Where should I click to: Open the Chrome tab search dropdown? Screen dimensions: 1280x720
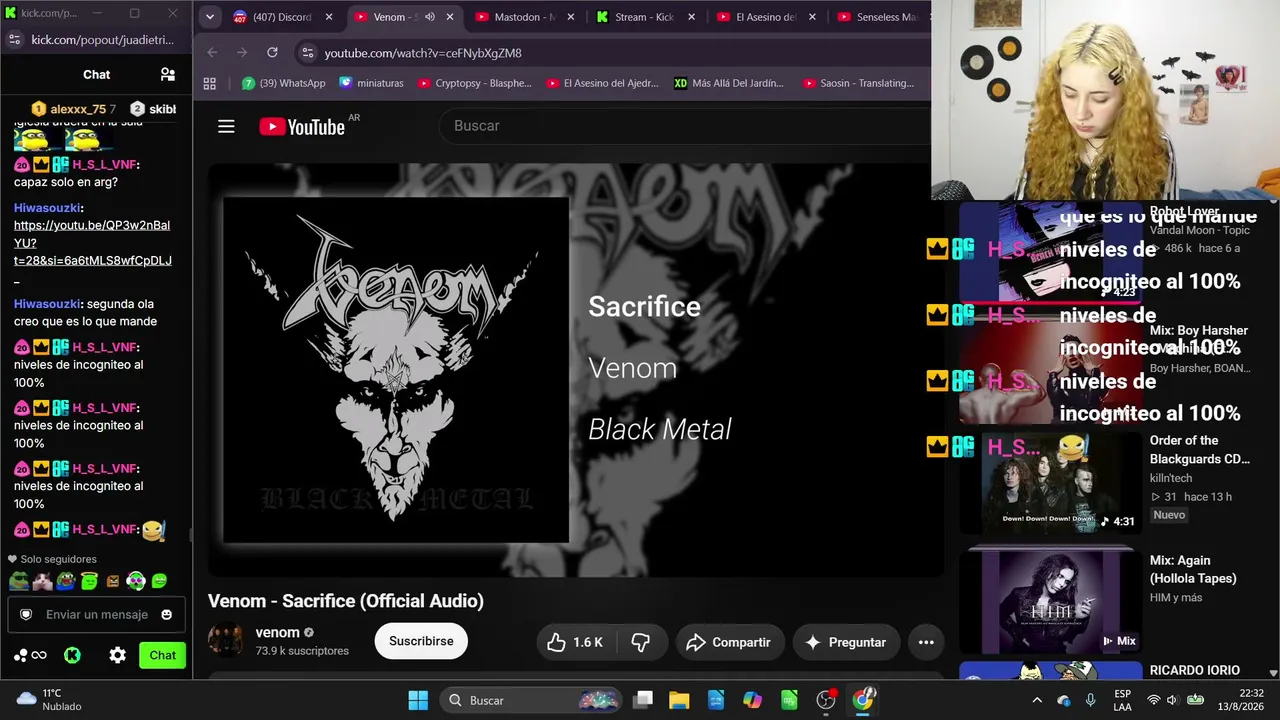point(209,17)
